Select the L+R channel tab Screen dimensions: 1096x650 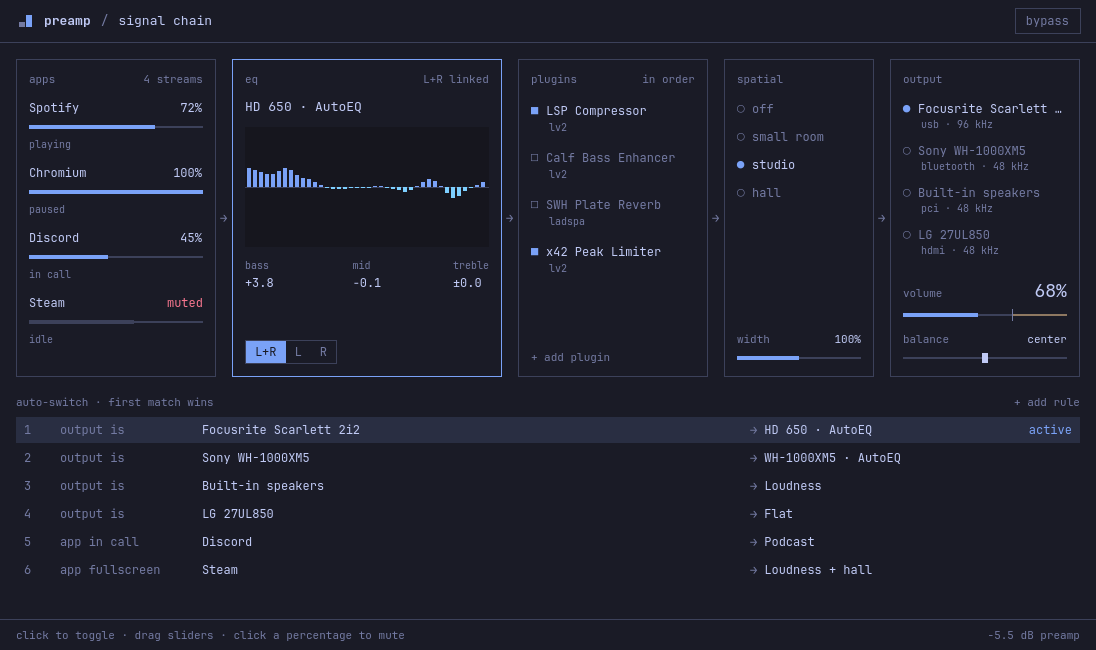pyautogui.click(x=266, y=352)
